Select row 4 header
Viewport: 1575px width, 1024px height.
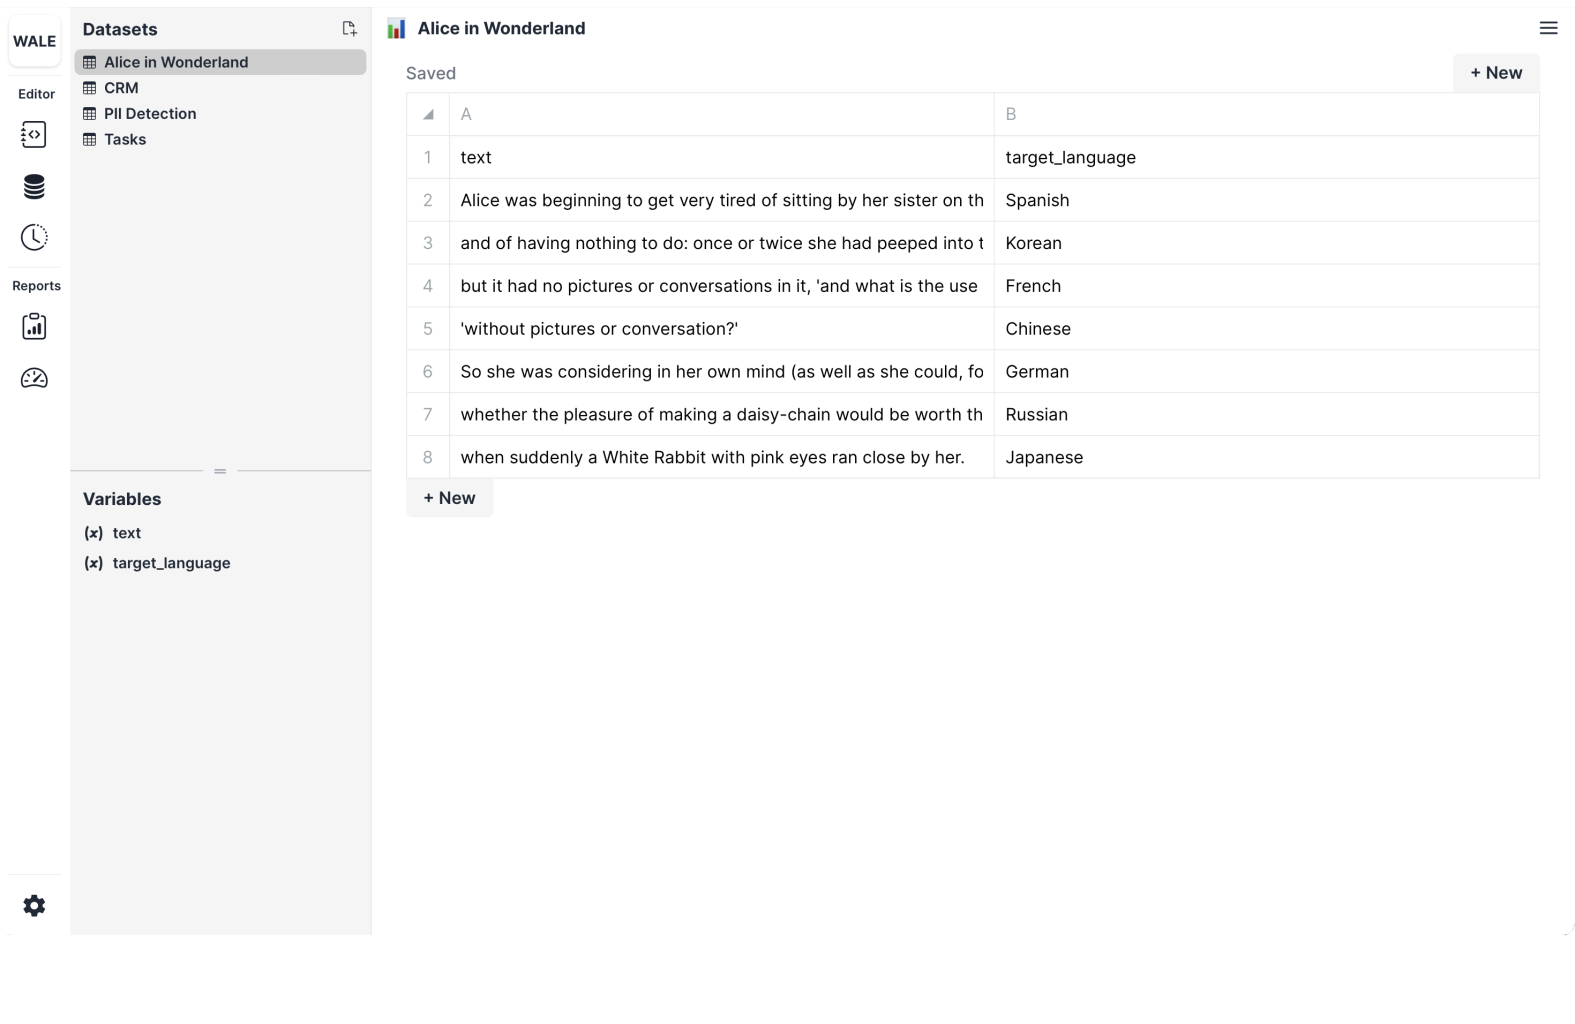428,286
